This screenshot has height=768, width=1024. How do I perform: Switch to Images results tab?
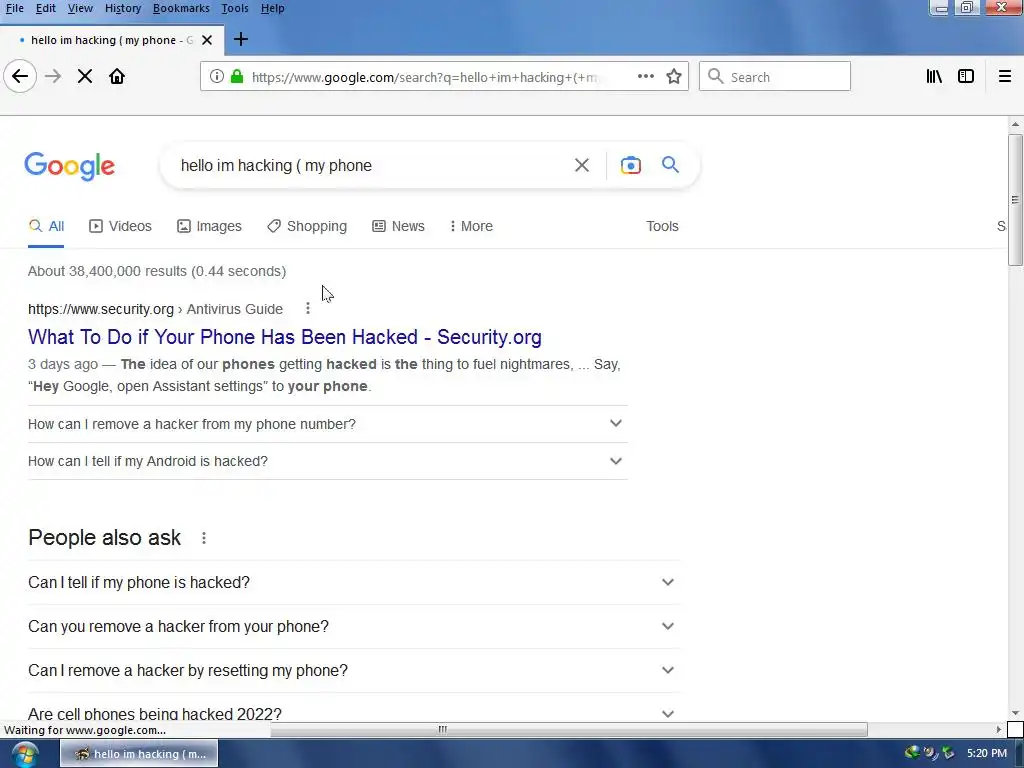click(x=209, y=226)
